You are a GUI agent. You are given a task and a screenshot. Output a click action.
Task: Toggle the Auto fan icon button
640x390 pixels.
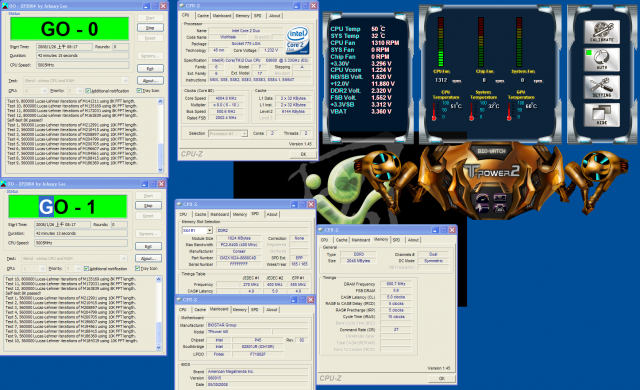(x=602, y=60)
